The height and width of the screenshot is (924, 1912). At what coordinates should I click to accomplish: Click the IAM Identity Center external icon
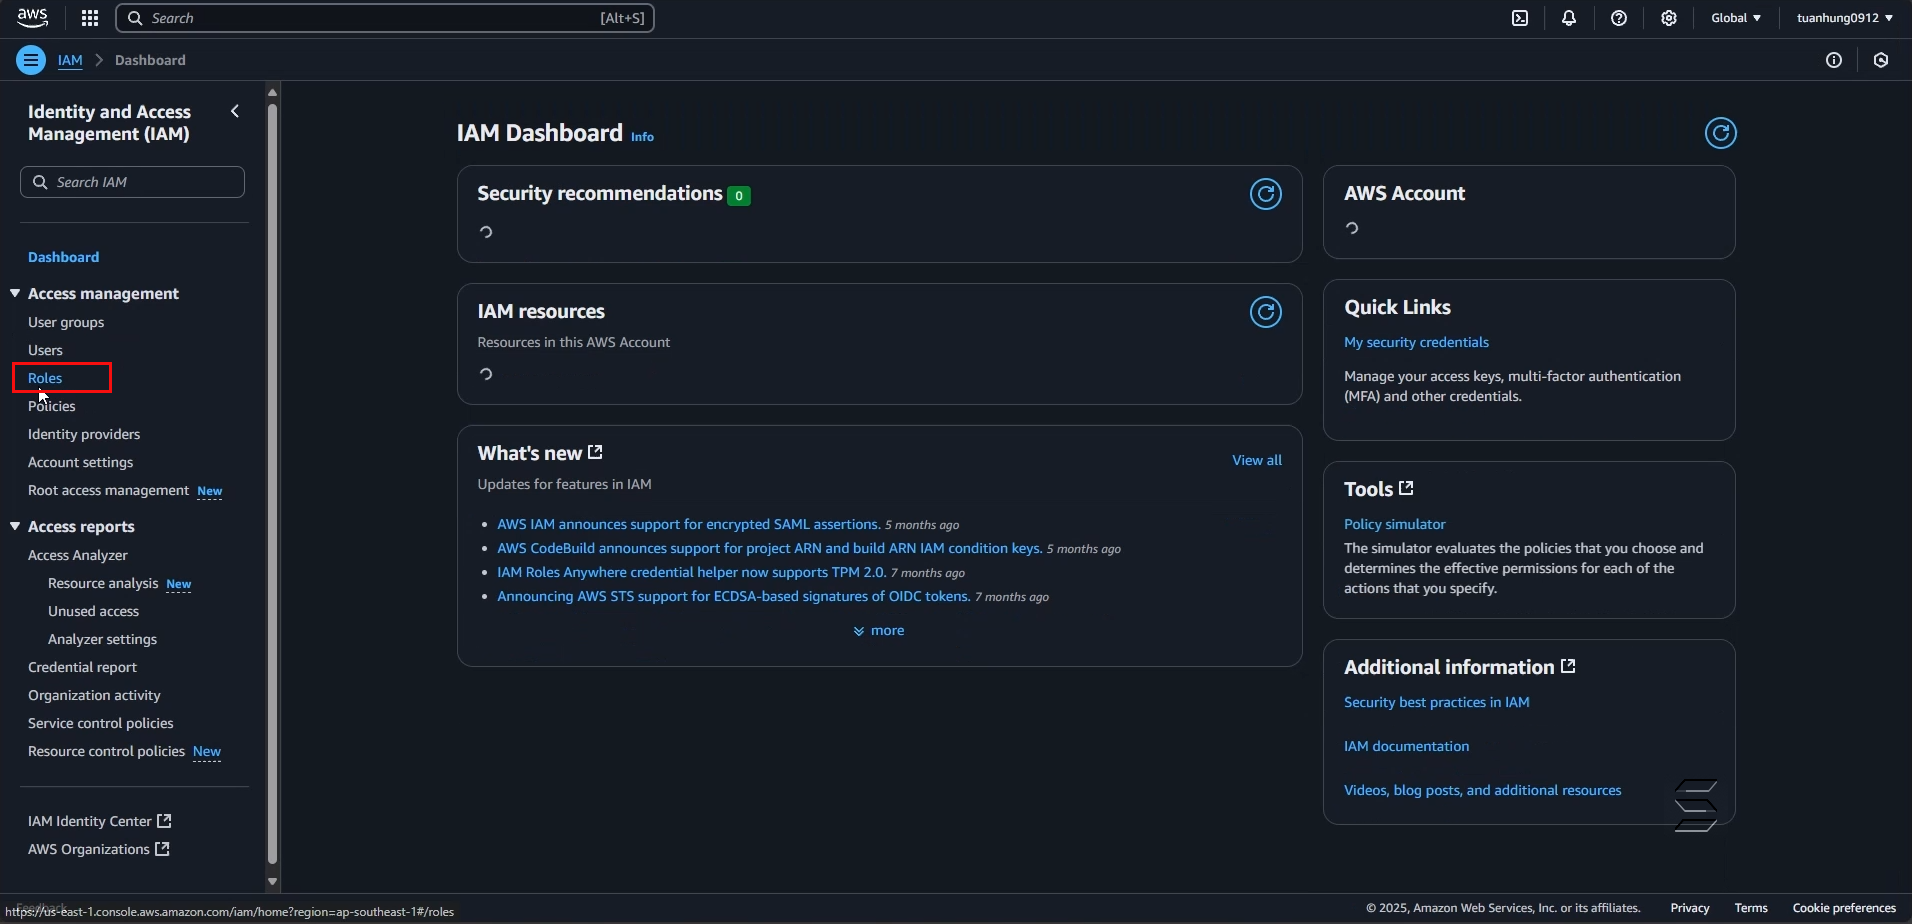164,821
